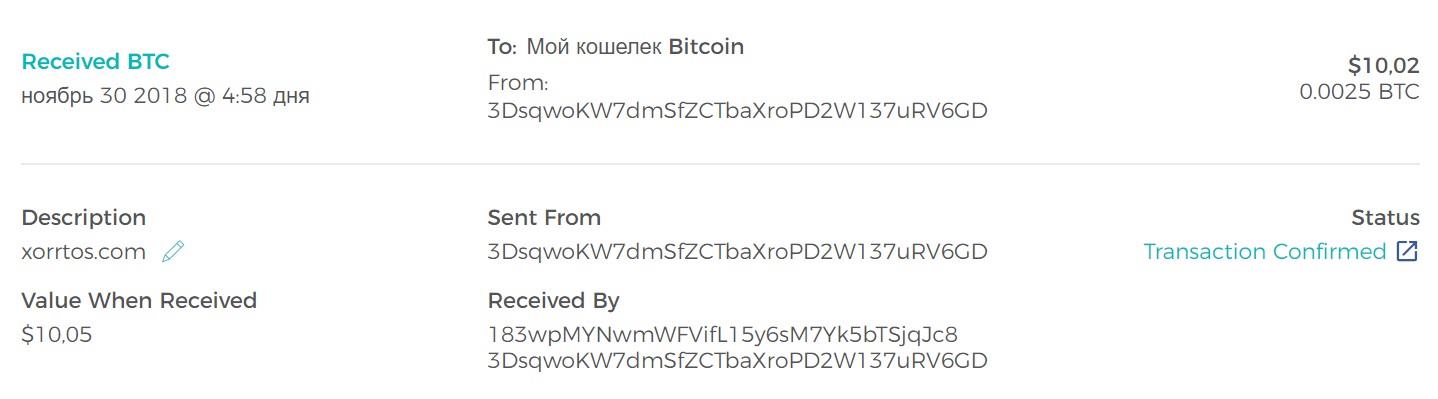Click the Received By label

click(x=554, y=301)
